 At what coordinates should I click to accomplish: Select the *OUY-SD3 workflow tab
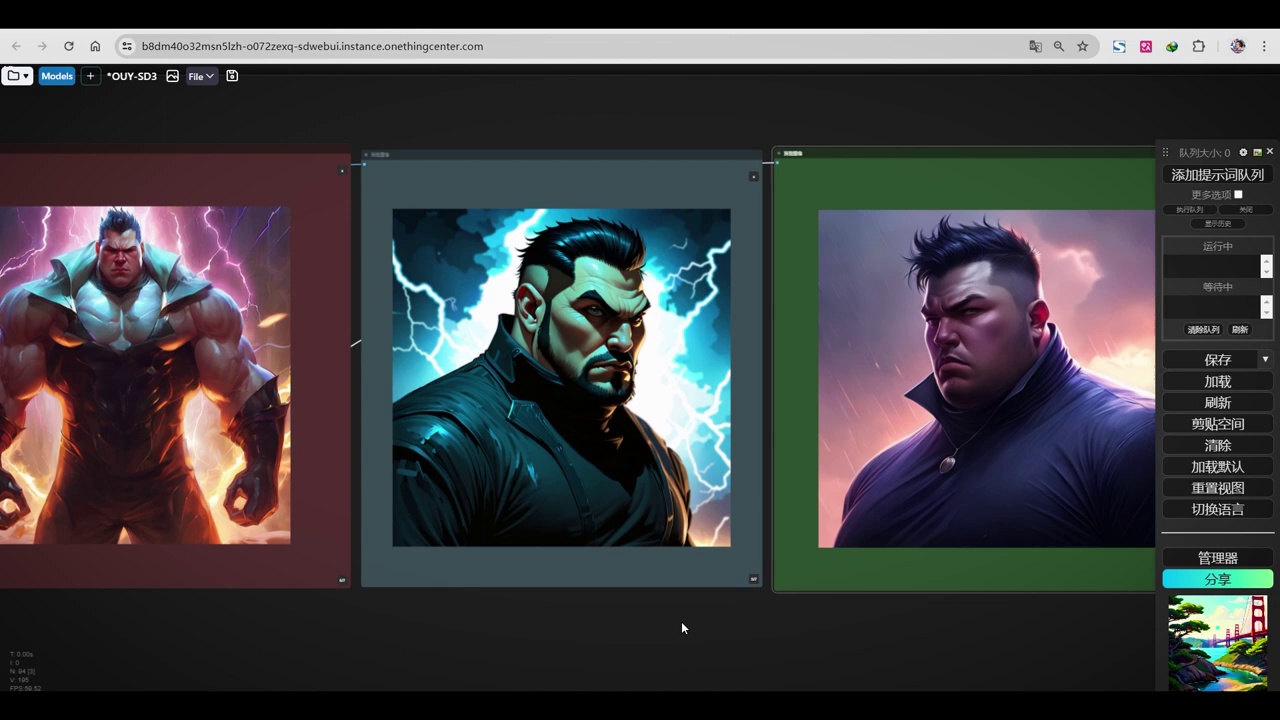click(x=132, y=76)
